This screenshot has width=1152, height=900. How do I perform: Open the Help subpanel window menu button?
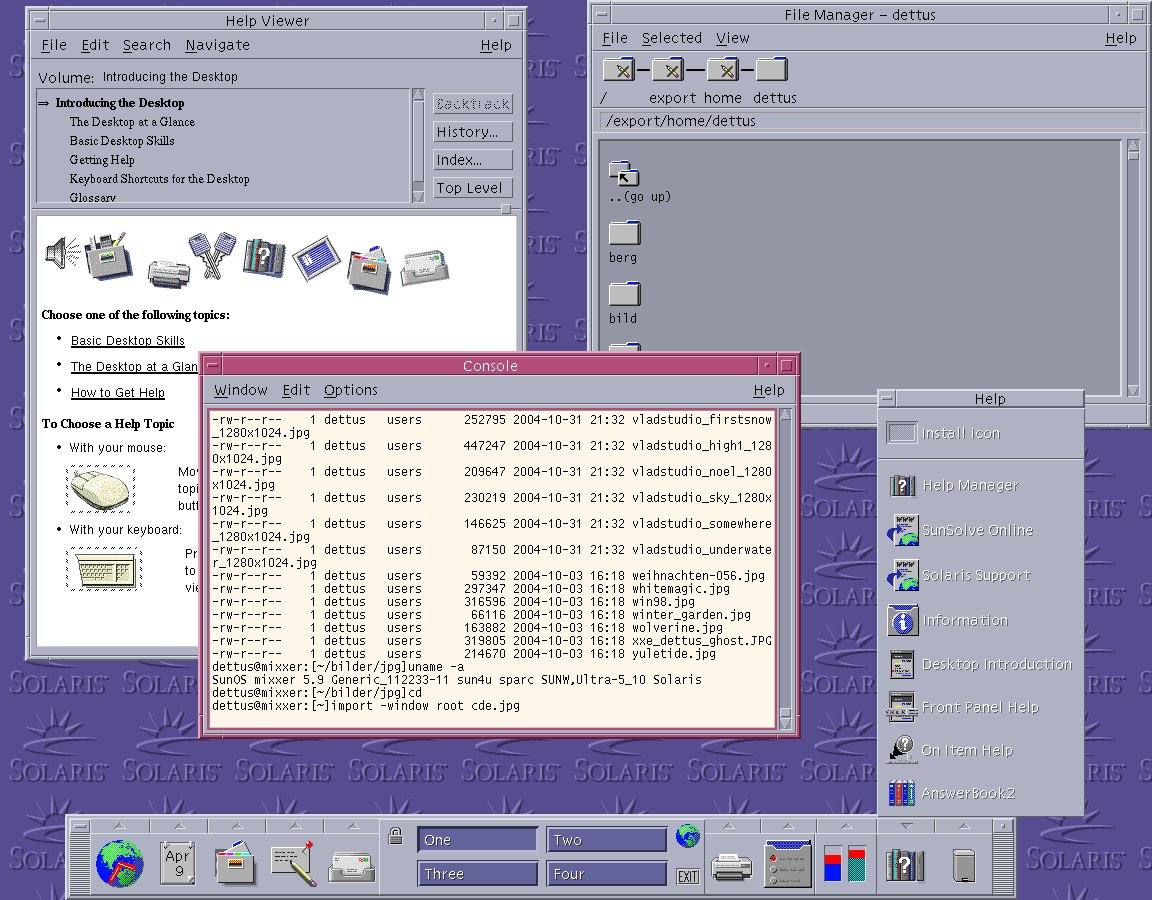[887, 399]
